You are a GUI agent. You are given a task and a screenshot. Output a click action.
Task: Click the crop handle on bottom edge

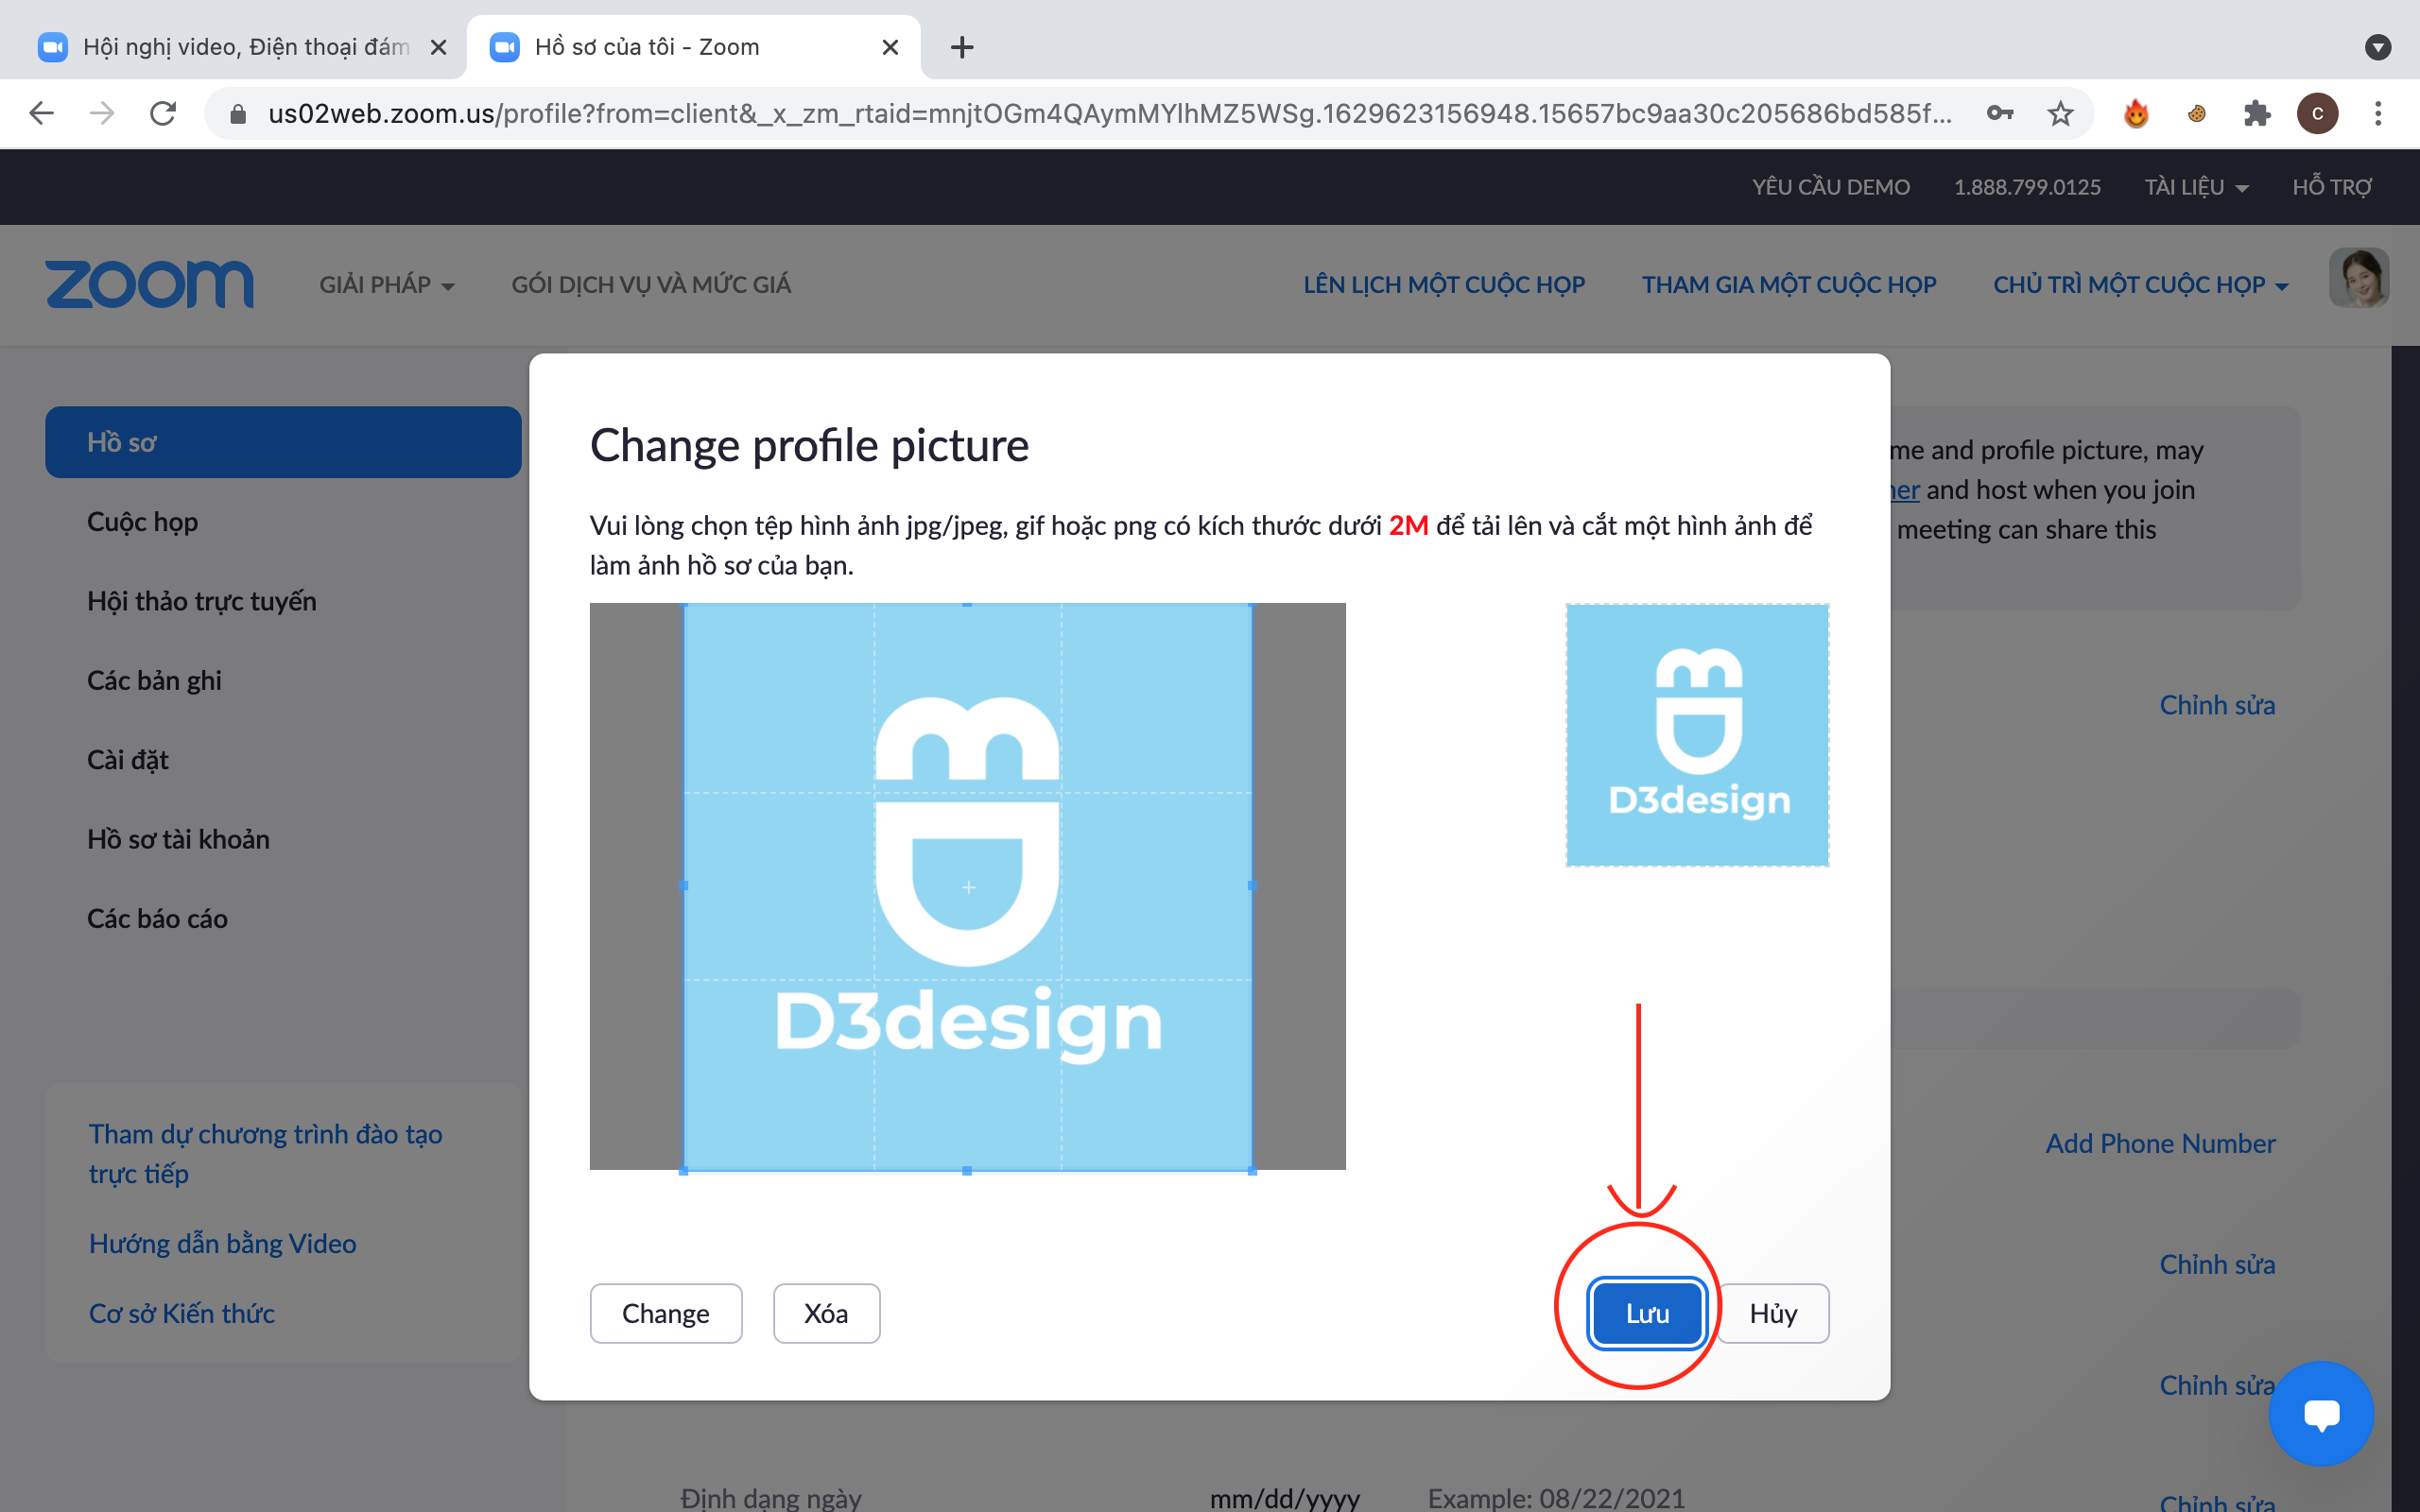[967, 1171]
